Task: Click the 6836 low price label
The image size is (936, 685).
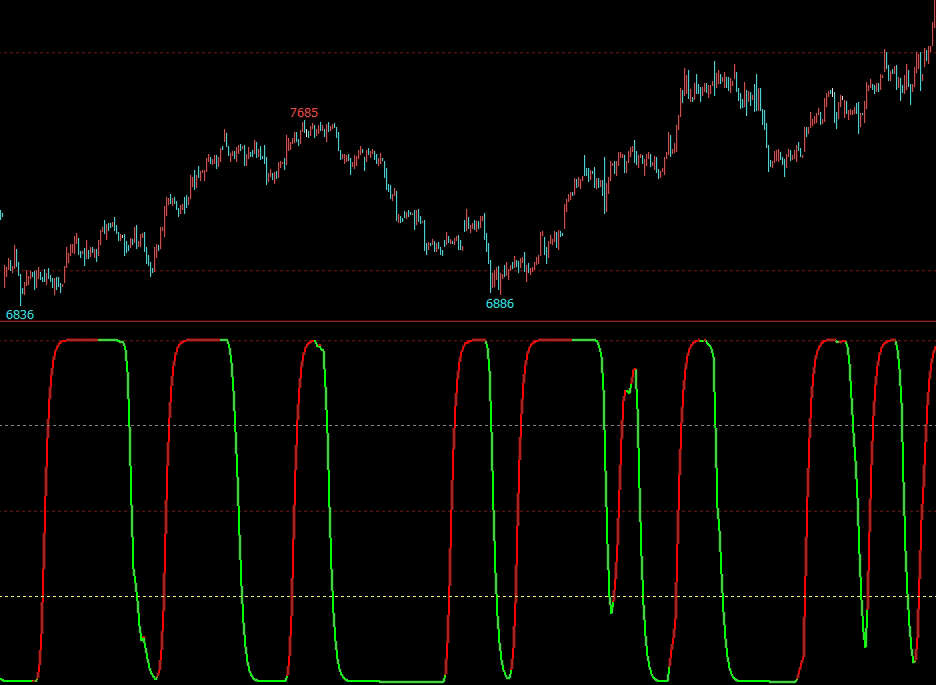Action: click(x=20, y=315)
